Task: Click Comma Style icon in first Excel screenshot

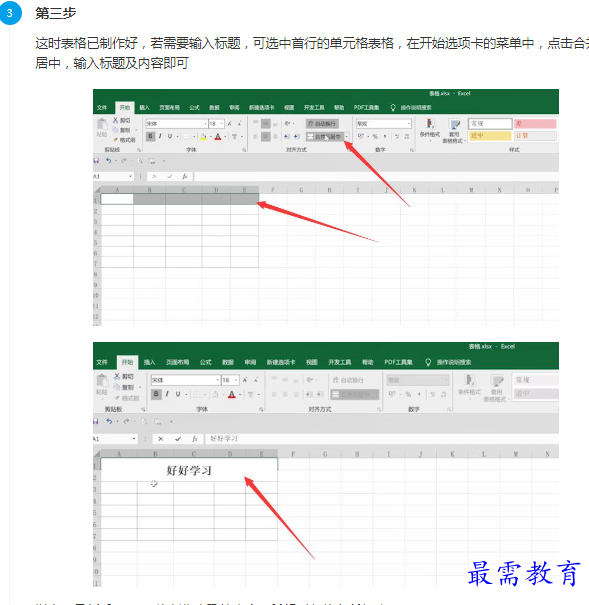Action: [385, 136]
